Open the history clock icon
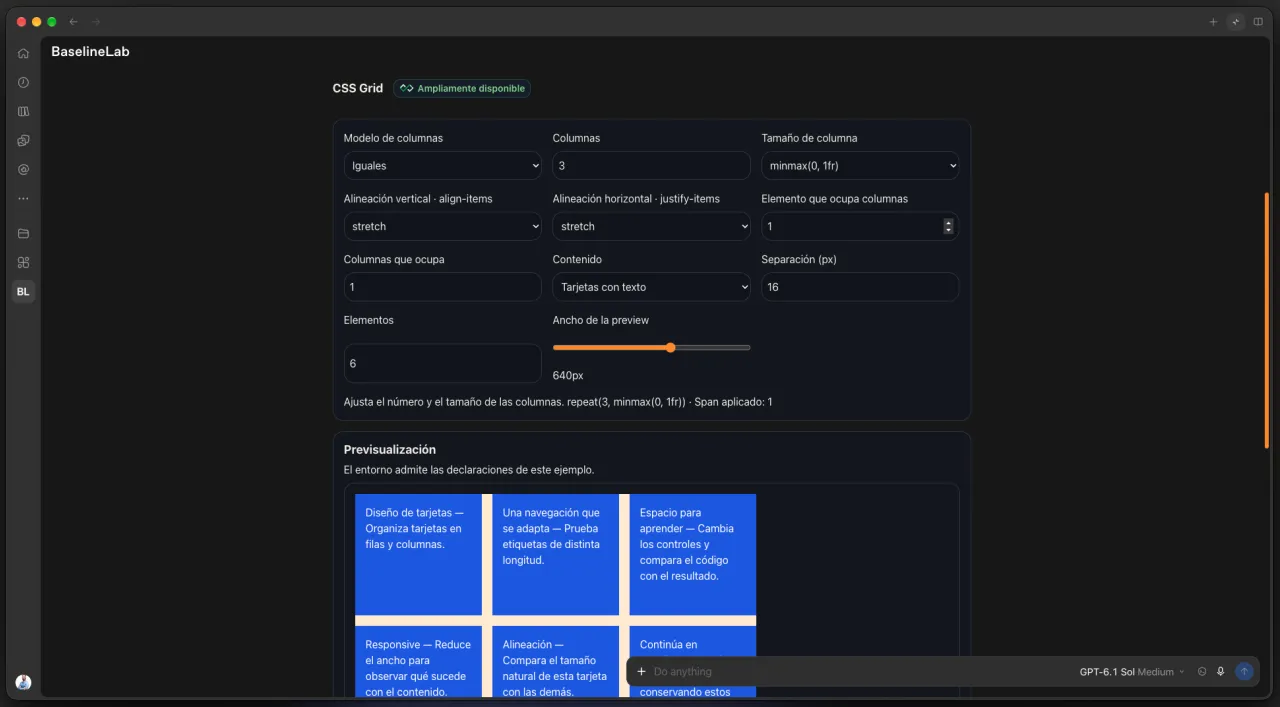This screenshot has height=707, width=1280. [23, 82]
